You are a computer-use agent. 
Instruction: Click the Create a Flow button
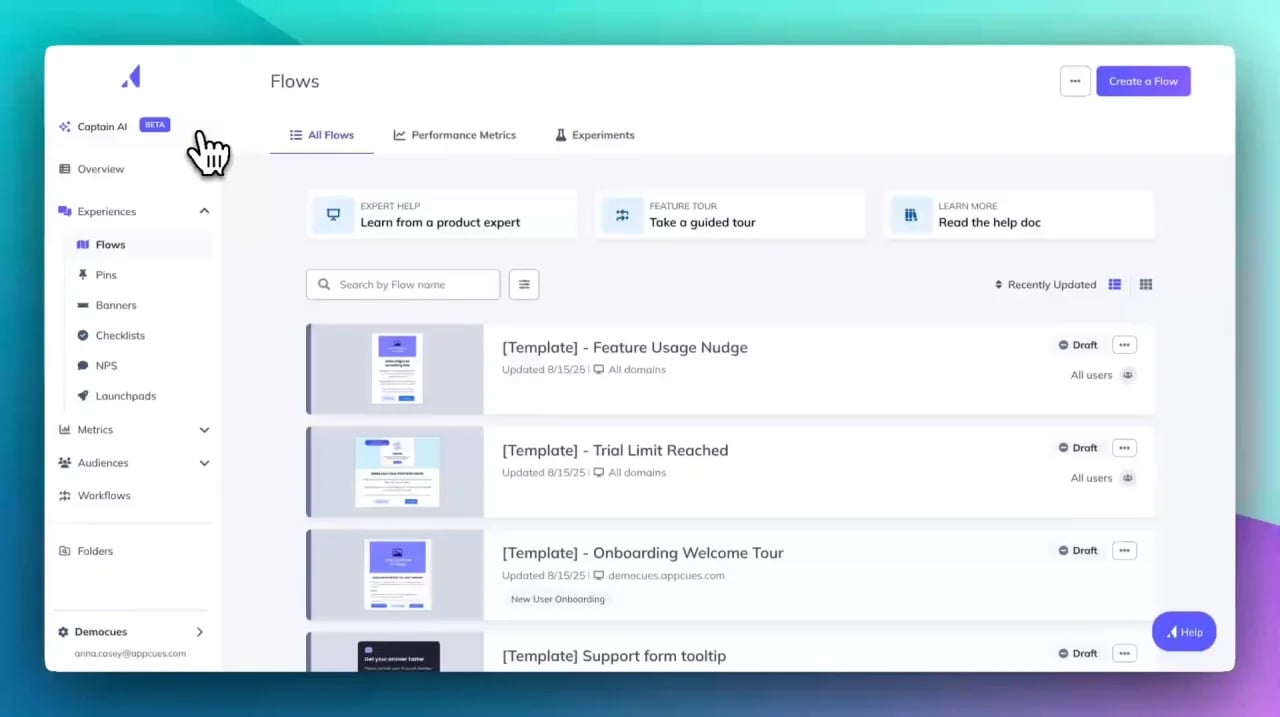(1143, 81)
